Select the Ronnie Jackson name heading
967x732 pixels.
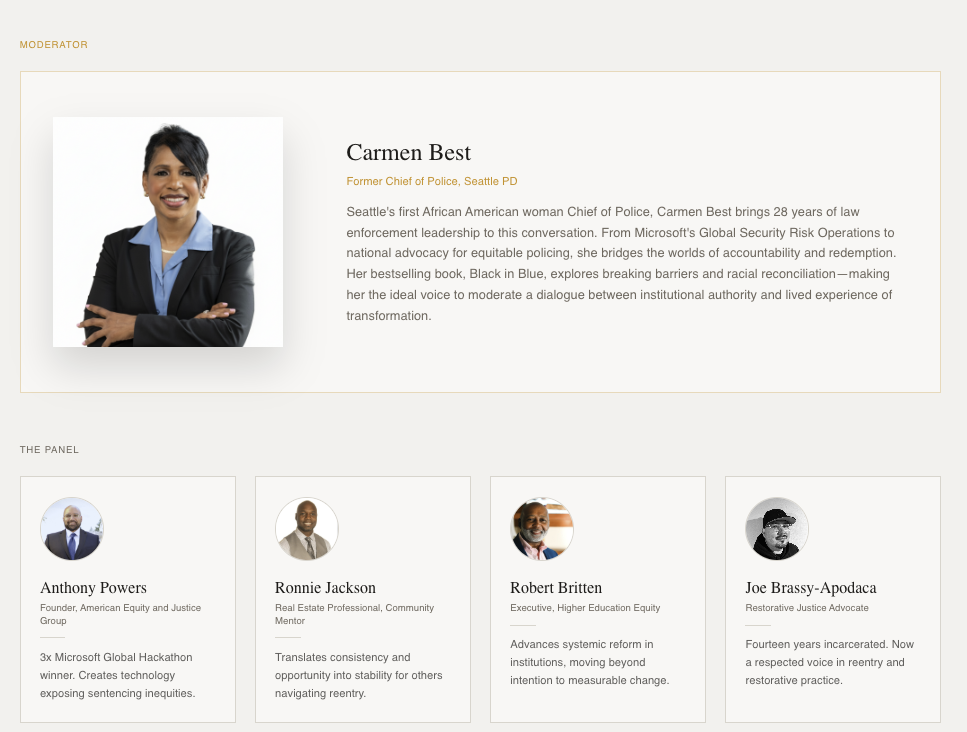click(x=325, y=588)
